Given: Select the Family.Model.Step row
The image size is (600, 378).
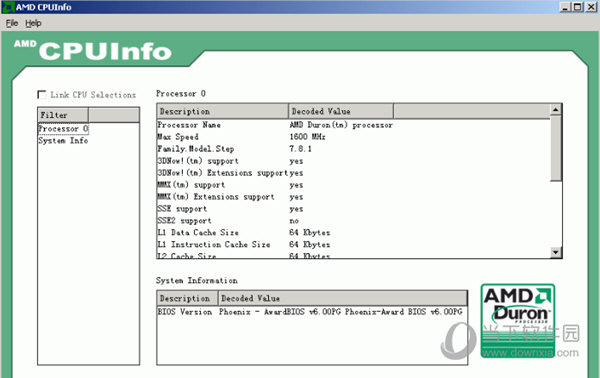Looking at the screenshot, I should point(353,149).
